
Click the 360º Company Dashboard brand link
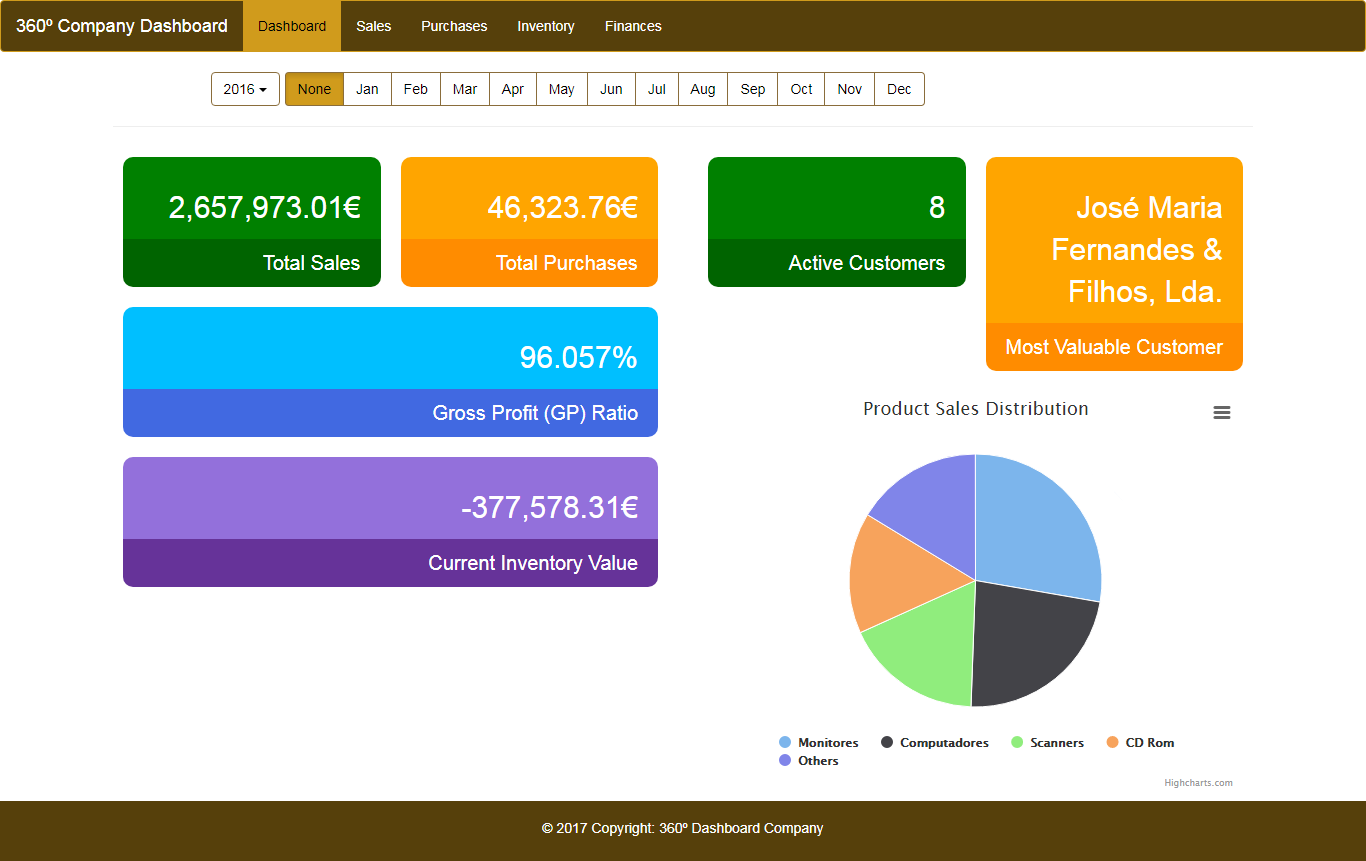(122, 26)
